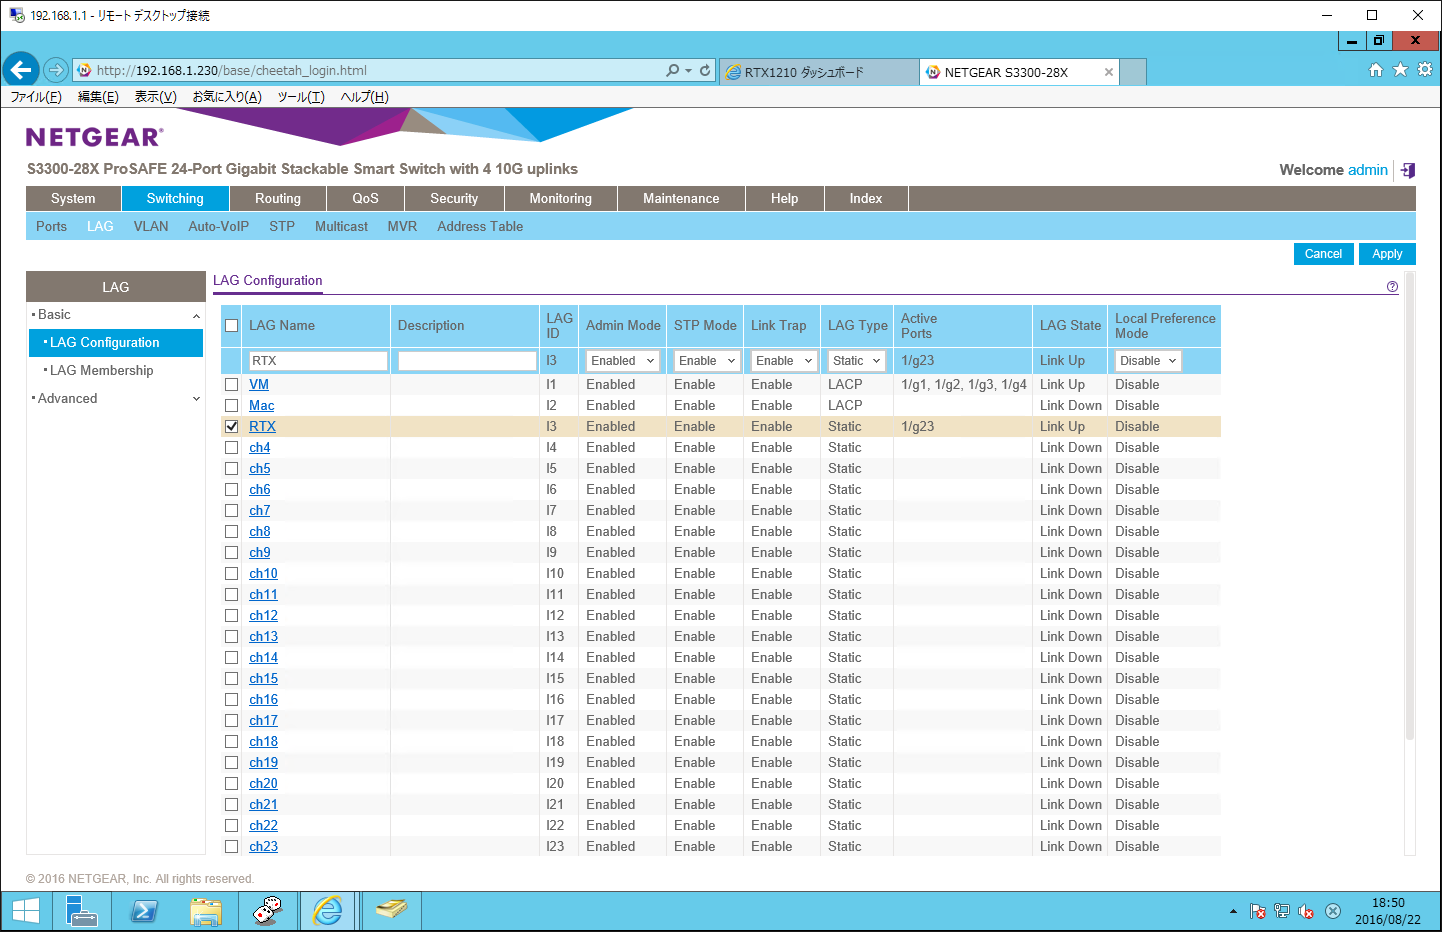
Task: Open the Link Trap dropdown
Action: 783,361
